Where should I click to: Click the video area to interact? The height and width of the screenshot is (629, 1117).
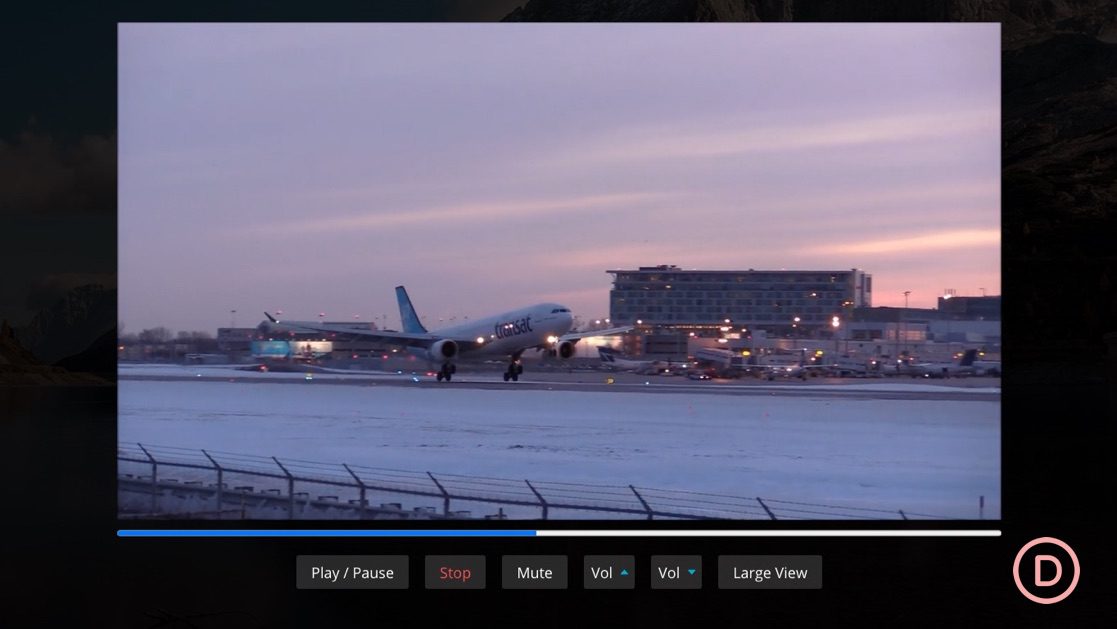click(560, 270)
